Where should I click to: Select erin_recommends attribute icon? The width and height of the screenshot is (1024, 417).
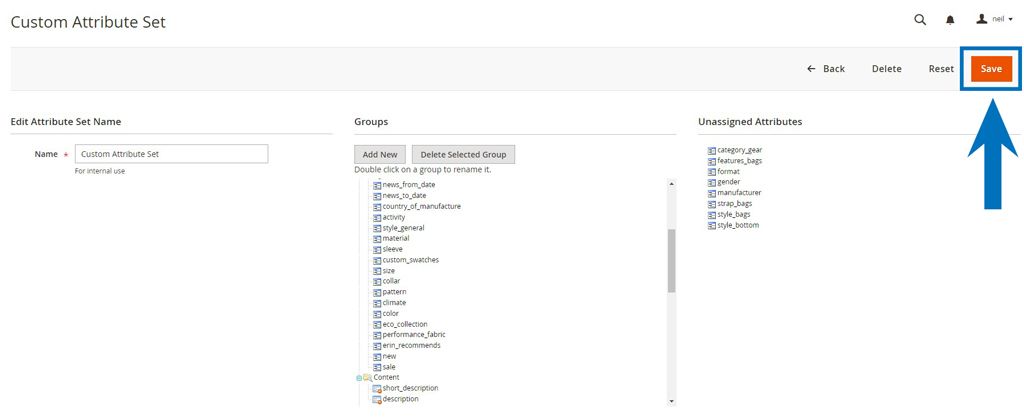tap(377, 345)
